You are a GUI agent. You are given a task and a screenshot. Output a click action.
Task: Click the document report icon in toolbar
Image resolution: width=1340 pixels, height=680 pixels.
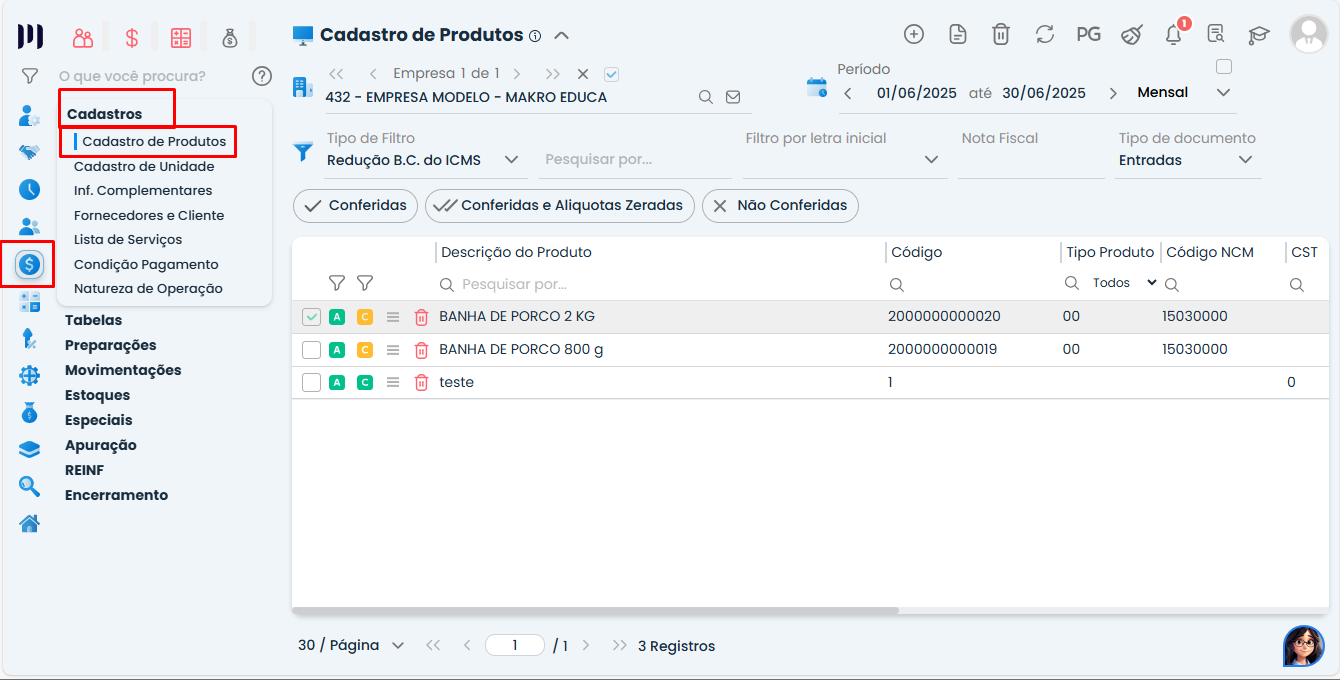pyautogui.click(x=958, y=34)
